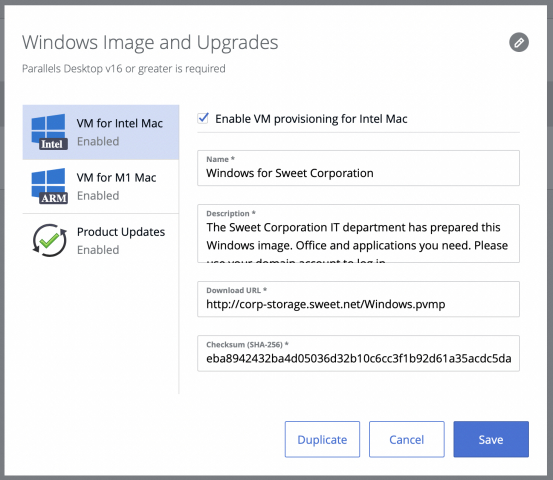The height and width of the screenshot is (480, 553).
Task: Click the Intel badge label on icon
Action: coord(53,144)
